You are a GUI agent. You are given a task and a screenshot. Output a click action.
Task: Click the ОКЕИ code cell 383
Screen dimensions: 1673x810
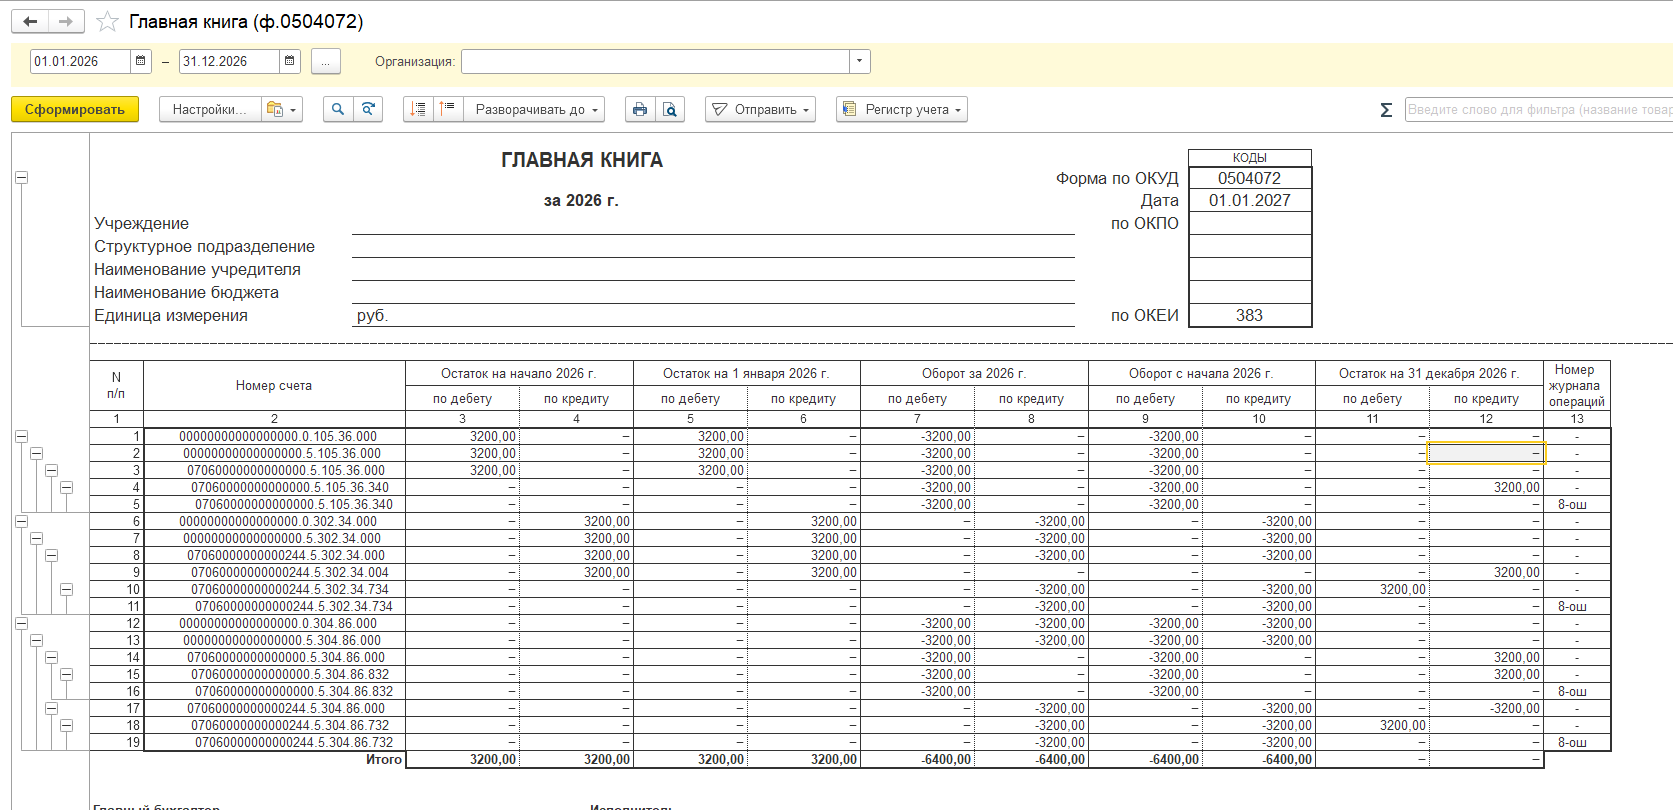click(x=1250, y=315)
